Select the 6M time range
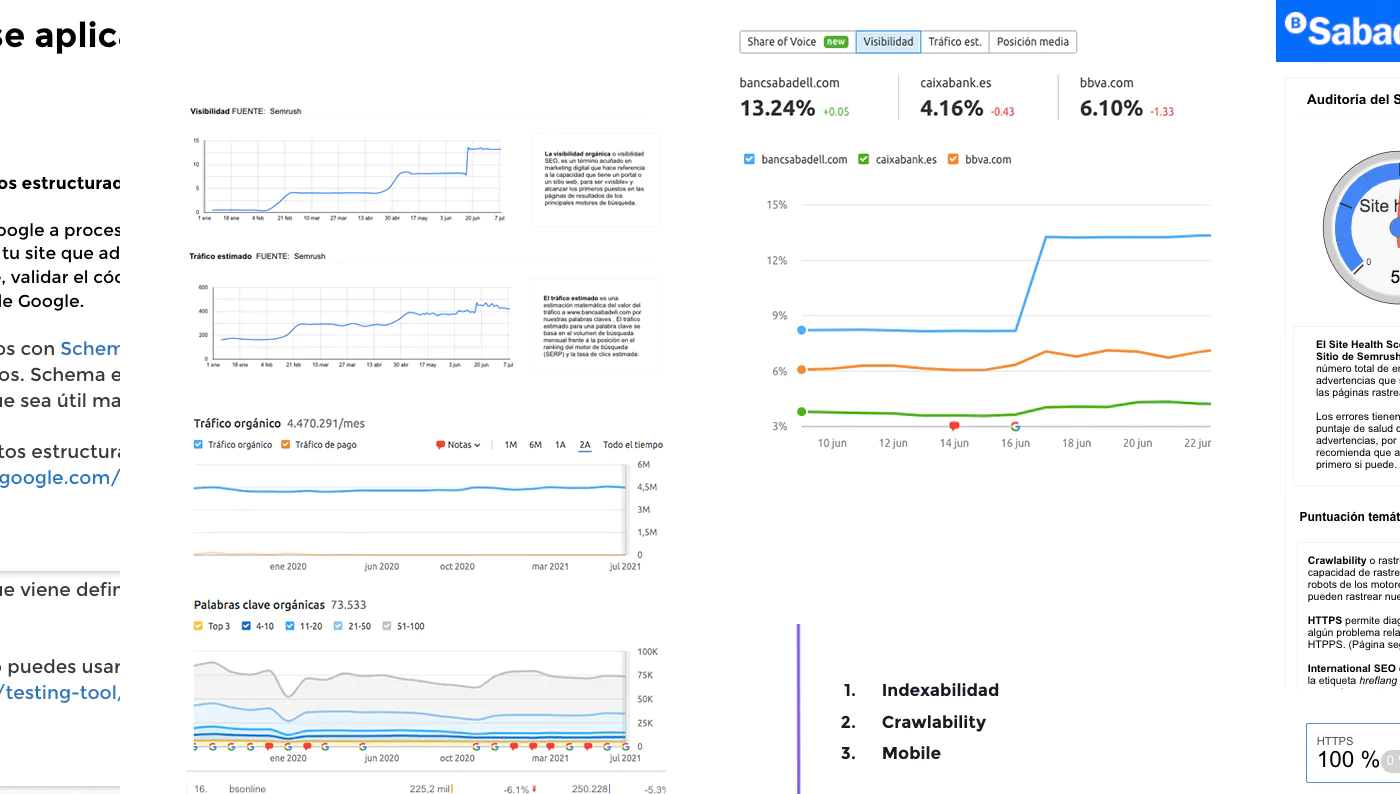 point(536,445)
